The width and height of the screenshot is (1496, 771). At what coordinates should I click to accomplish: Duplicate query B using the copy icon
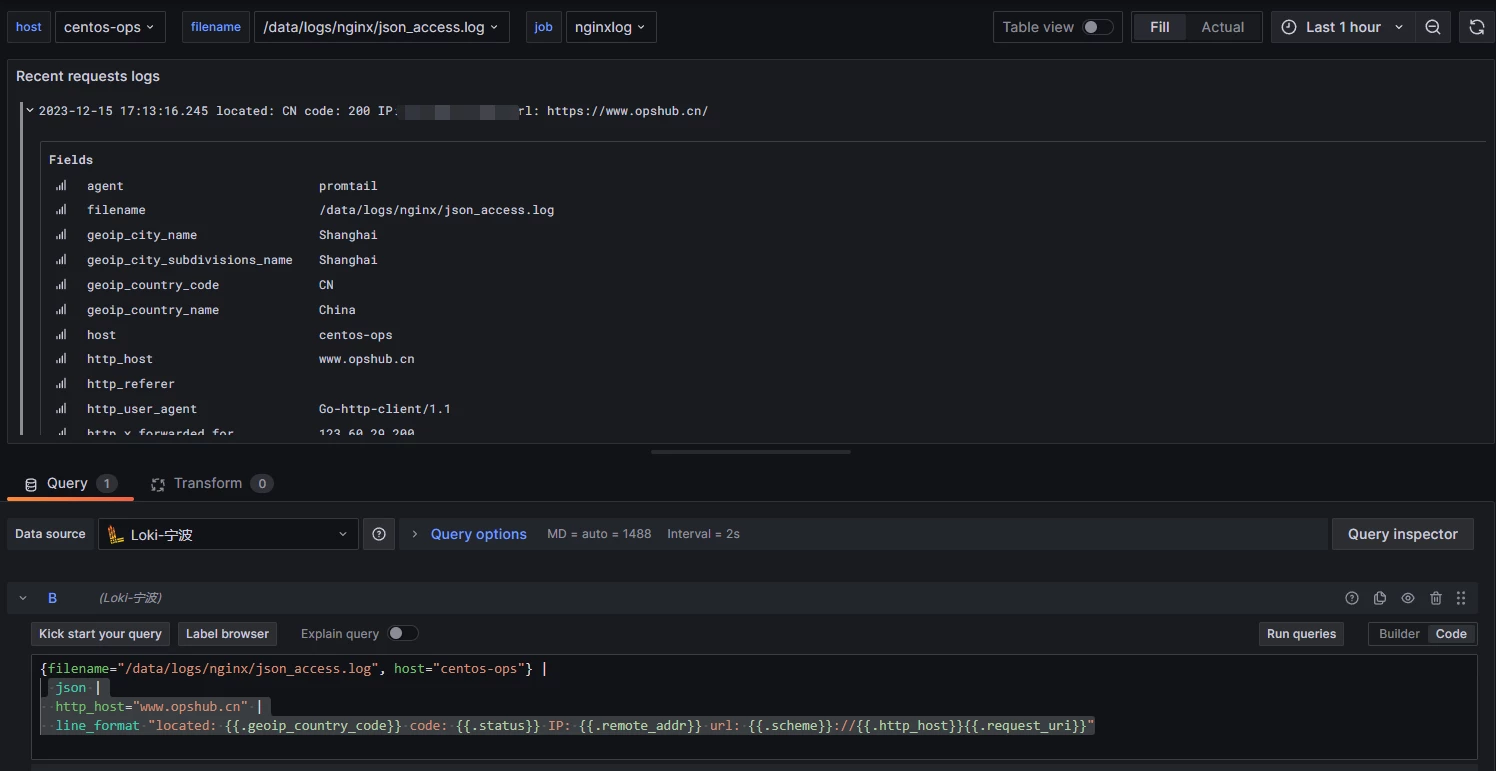click(1380, 597)
